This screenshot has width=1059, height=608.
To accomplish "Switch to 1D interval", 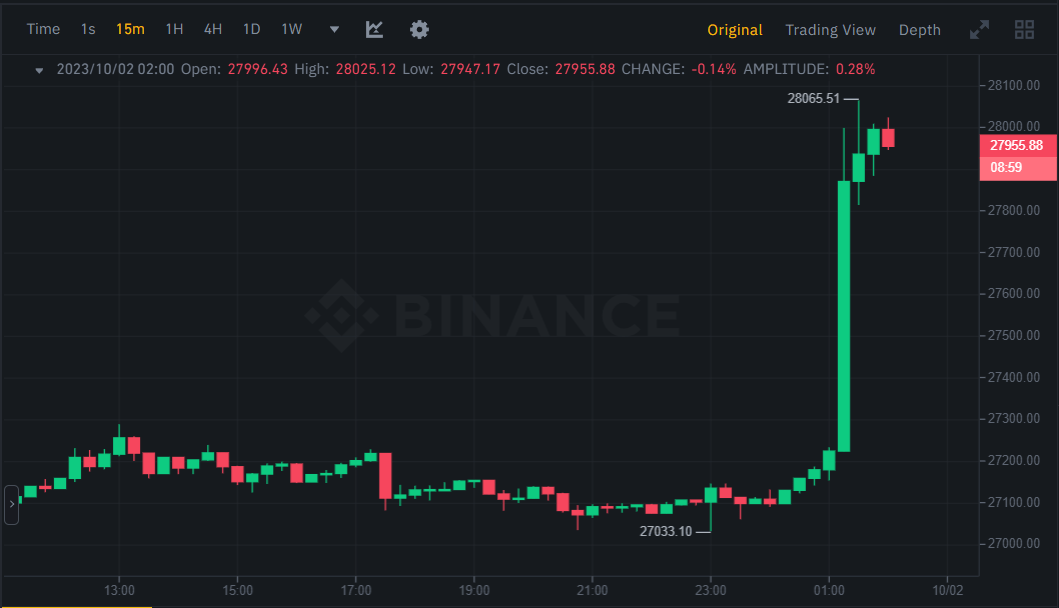I will 252,29.
